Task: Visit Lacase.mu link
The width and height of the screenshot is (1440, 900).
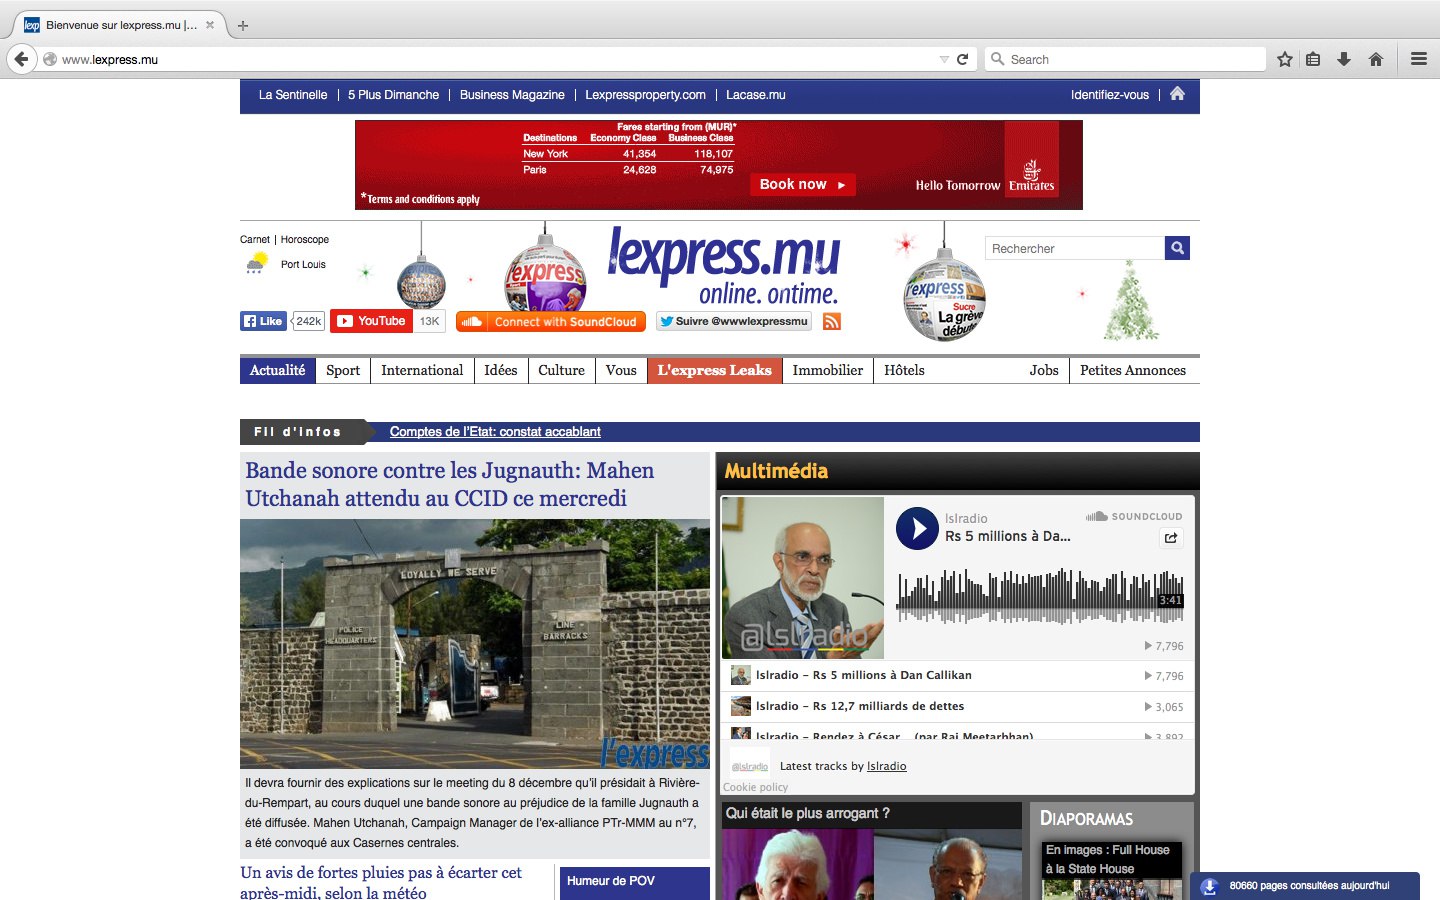Action: pos(756,95)
